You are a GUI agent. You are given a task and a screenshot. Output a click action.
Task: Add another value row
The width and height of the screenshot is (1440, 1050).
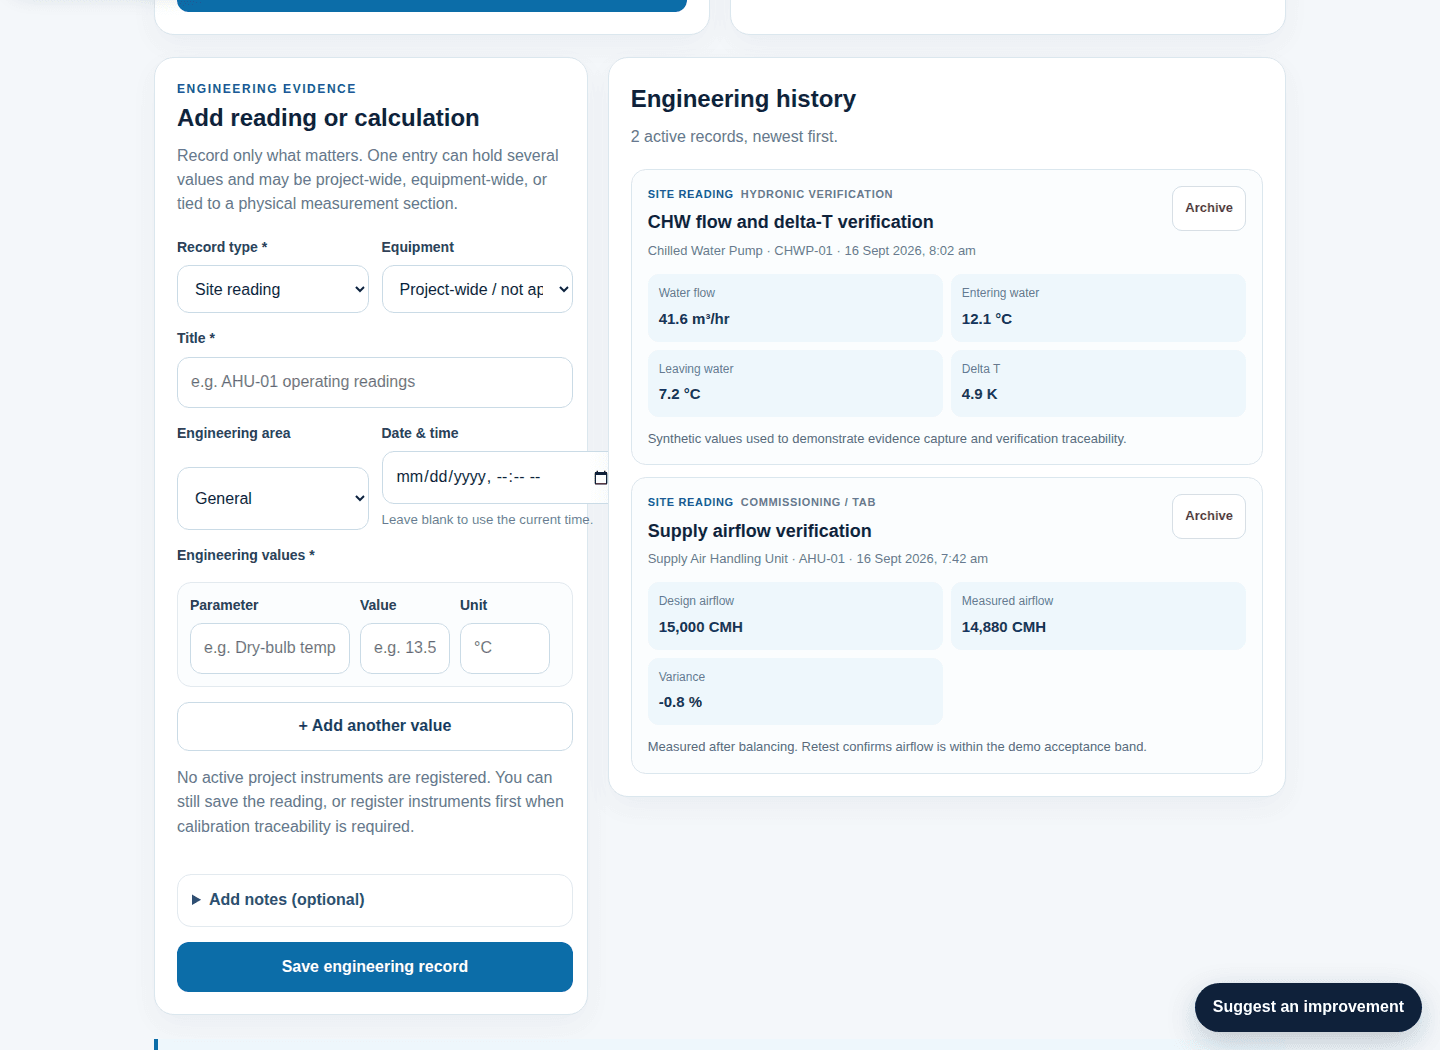point(375,726)
